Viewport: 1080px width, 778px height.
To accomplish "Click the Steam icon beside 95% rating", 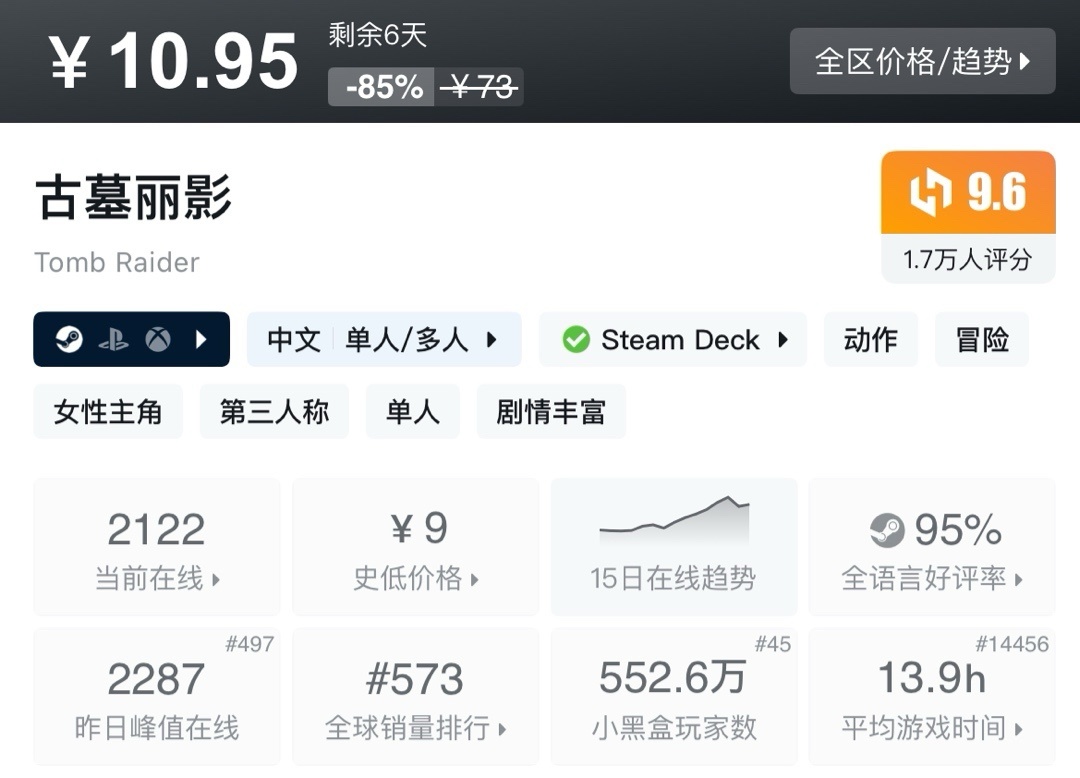I will click(x=887, y=530).
